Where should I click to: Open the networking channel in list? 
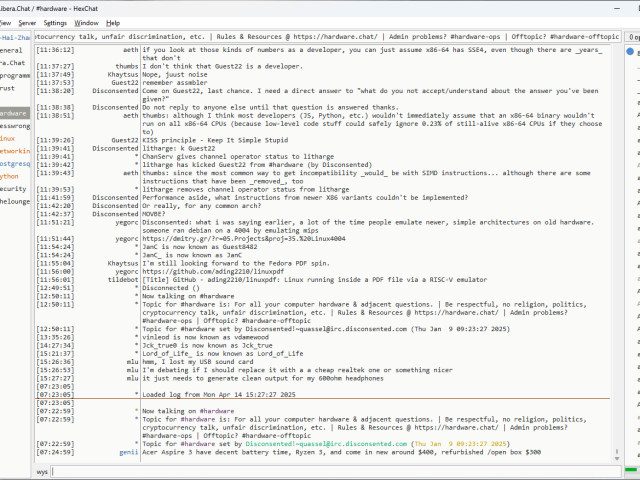tap(14, 150)
